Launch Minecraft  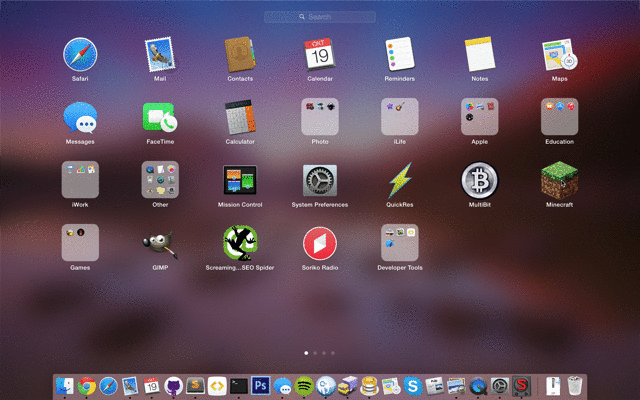[x=560, y=180]
